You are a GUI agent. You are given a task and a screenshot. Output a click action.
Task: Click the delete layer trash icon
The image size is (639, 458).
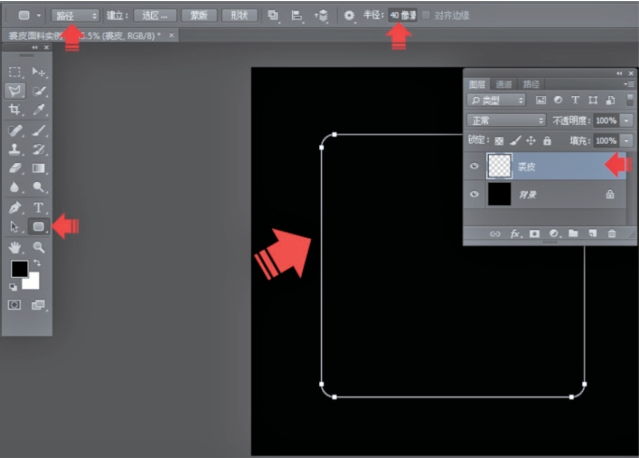pyautogui.click(x=612, y=233)
